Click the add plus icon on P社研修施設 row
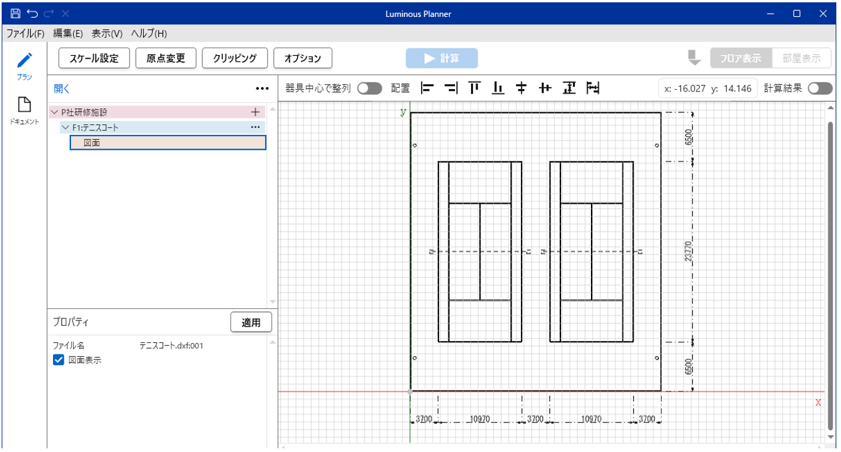The image size is (841, 452). point(255,113)
